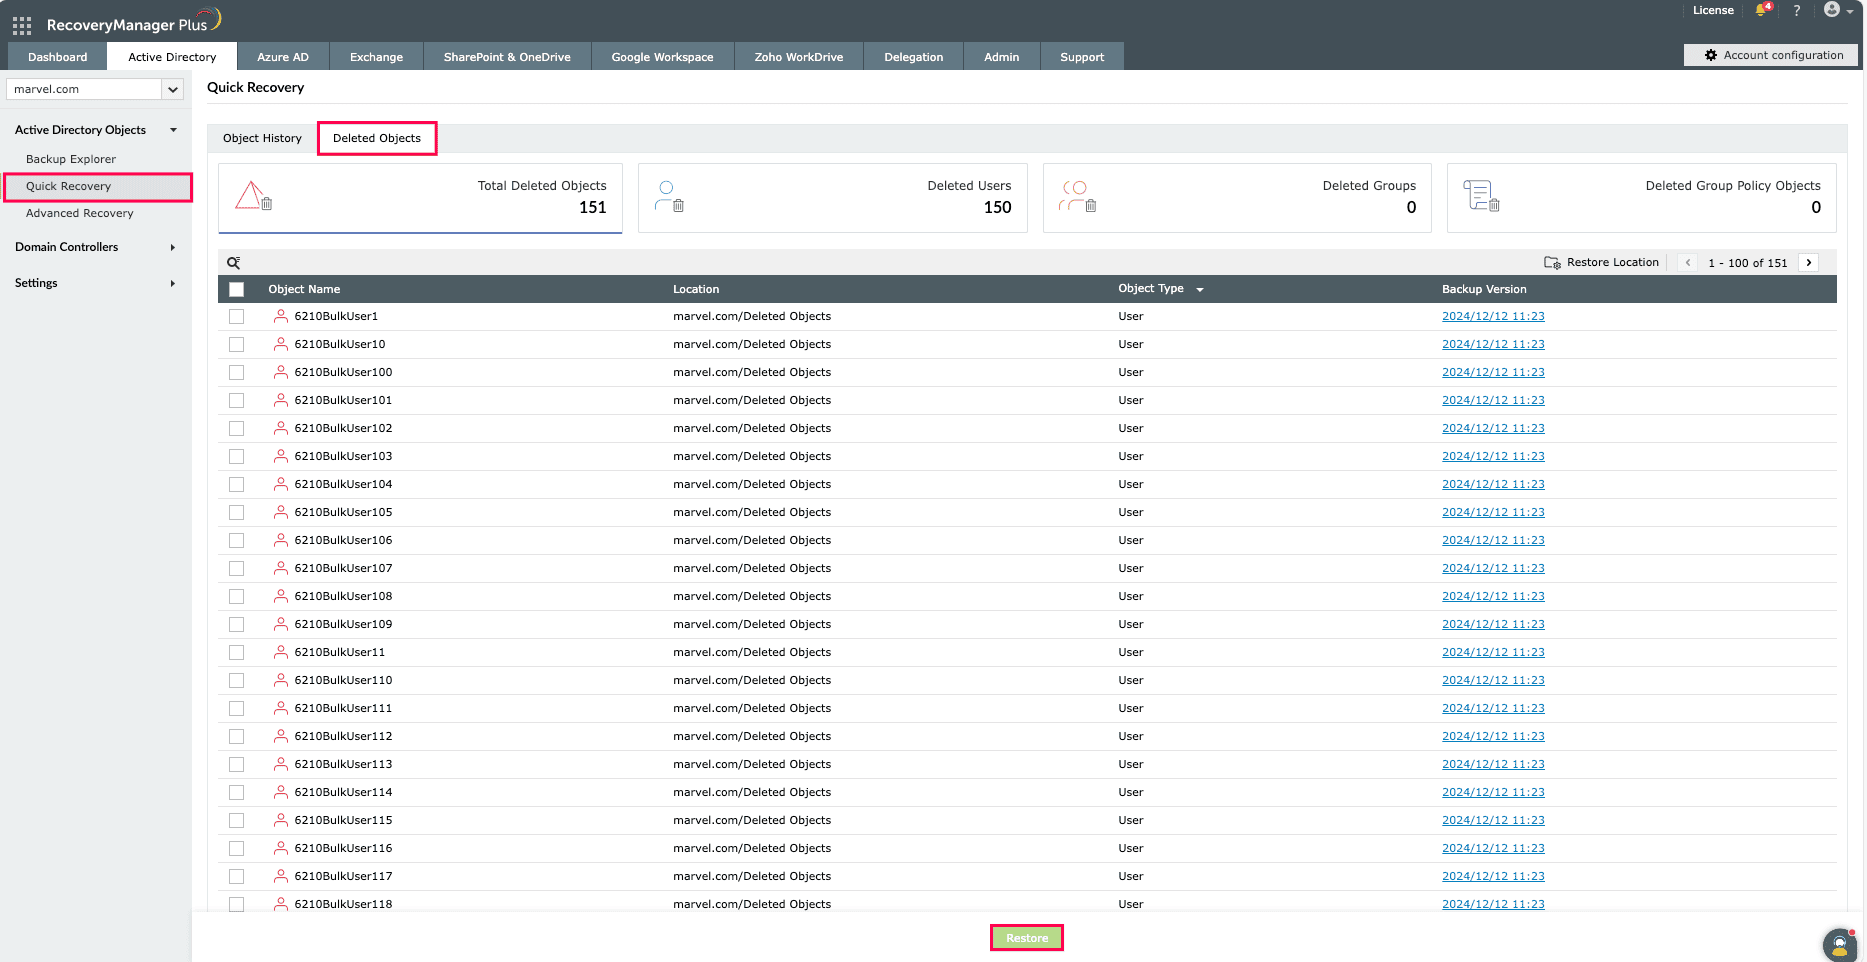Viewport: 1867px width, 962px height.
Task: Open the Zoho WorkDrive tab
Action: coord(799,57)
